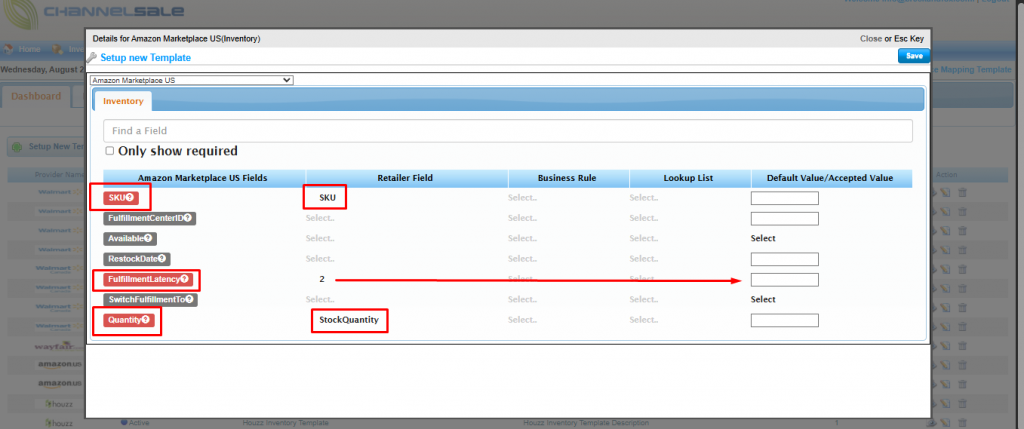The height and width of the screenshot is (429, 1024).
Task: Open the Lookup List selector for RestockDate row
Action: pyautogui.click(x=644, y=259)
